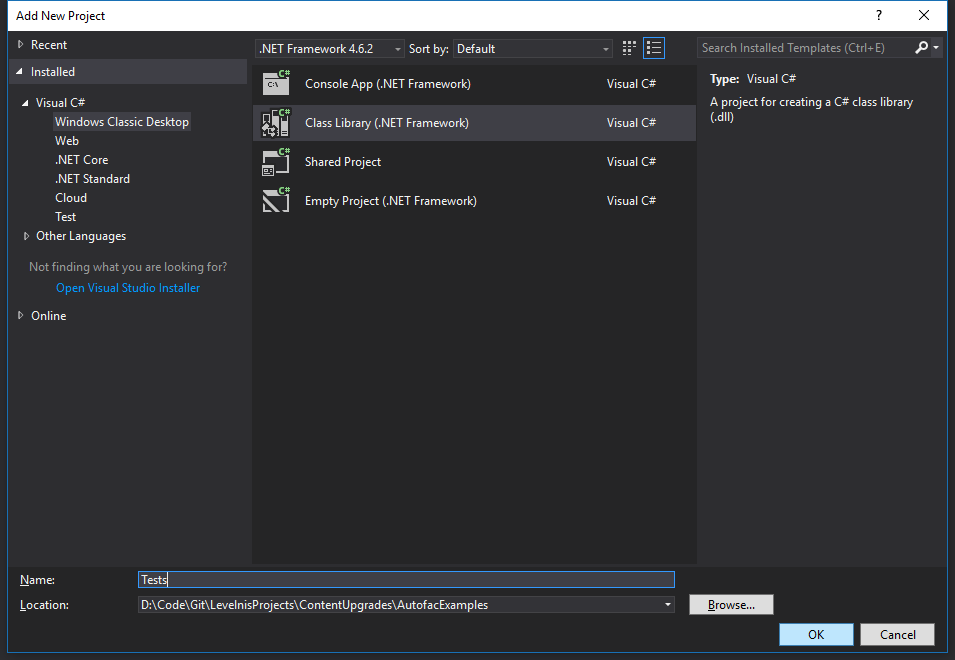The width and height of the screenshot is (955, 660).
Task: Select the Visual C# tree label
Action: pos(60,103)
